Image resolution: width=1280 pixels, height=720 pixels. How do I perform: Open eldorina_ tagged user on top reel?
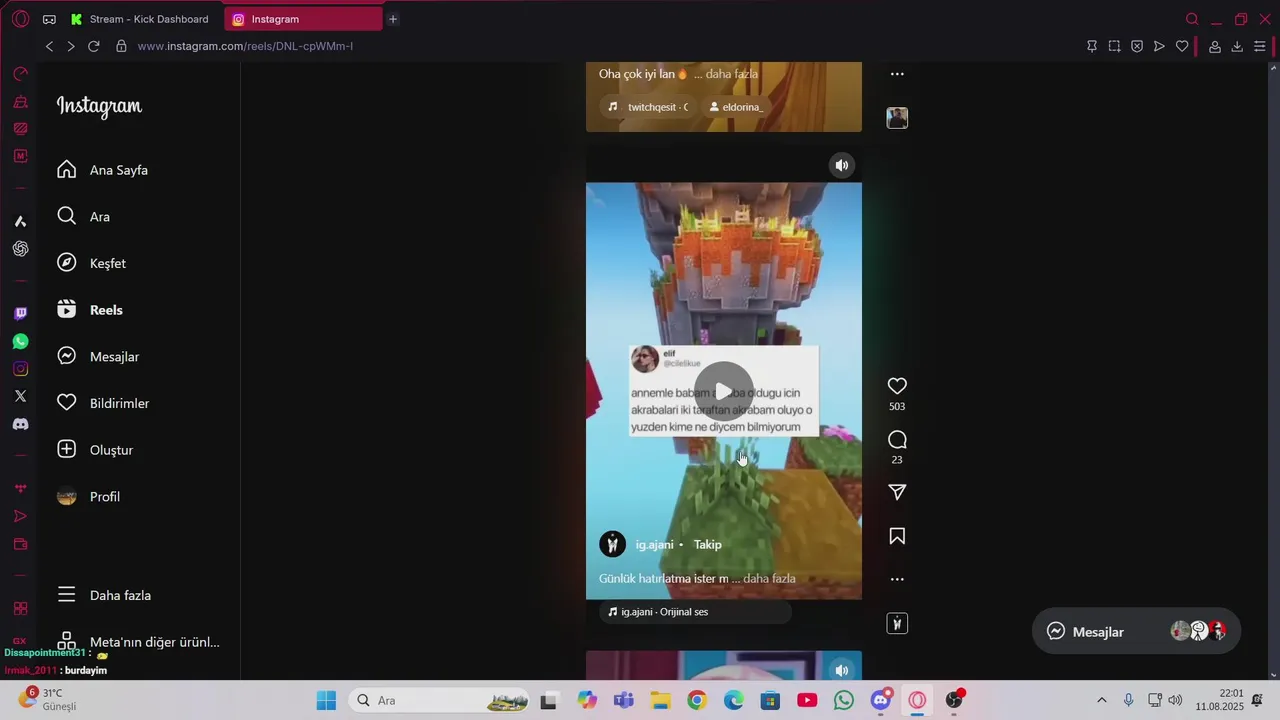pyautogui.click(x=736, y=107)
